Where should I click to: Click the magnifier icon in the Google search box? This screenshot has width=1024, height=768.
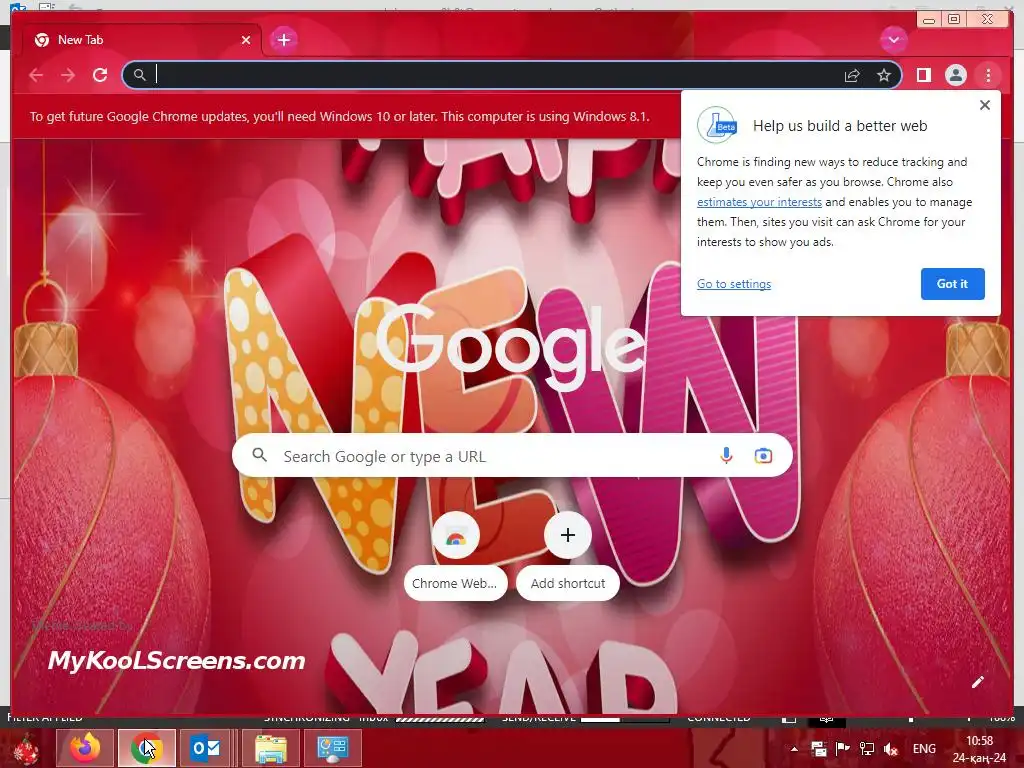[x=259, y=455]
